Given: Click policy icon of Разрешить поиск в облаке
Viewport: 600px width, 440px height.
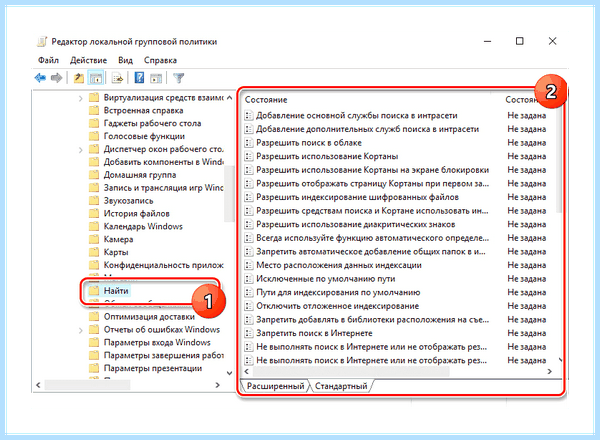Looking at the screenshot, I should [249, 143].
